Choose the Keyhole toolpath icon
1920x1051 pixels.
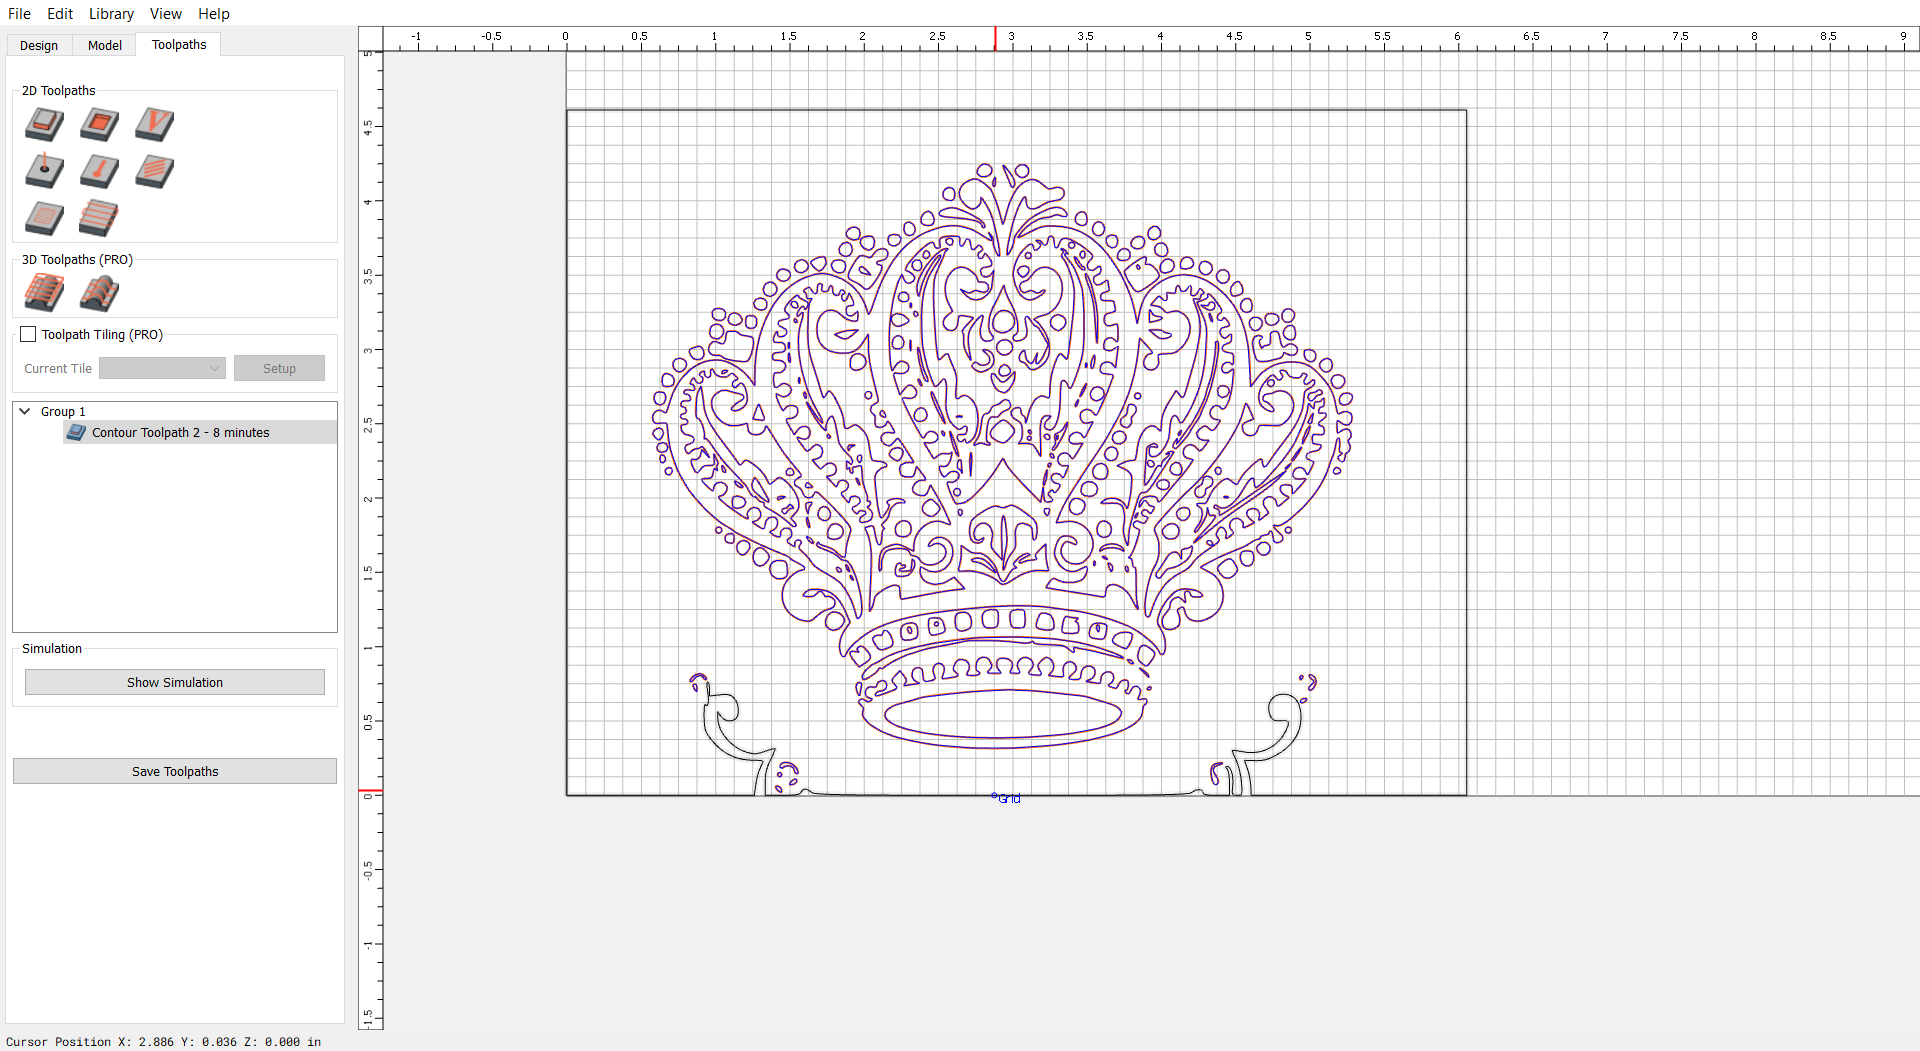(99, 171)
